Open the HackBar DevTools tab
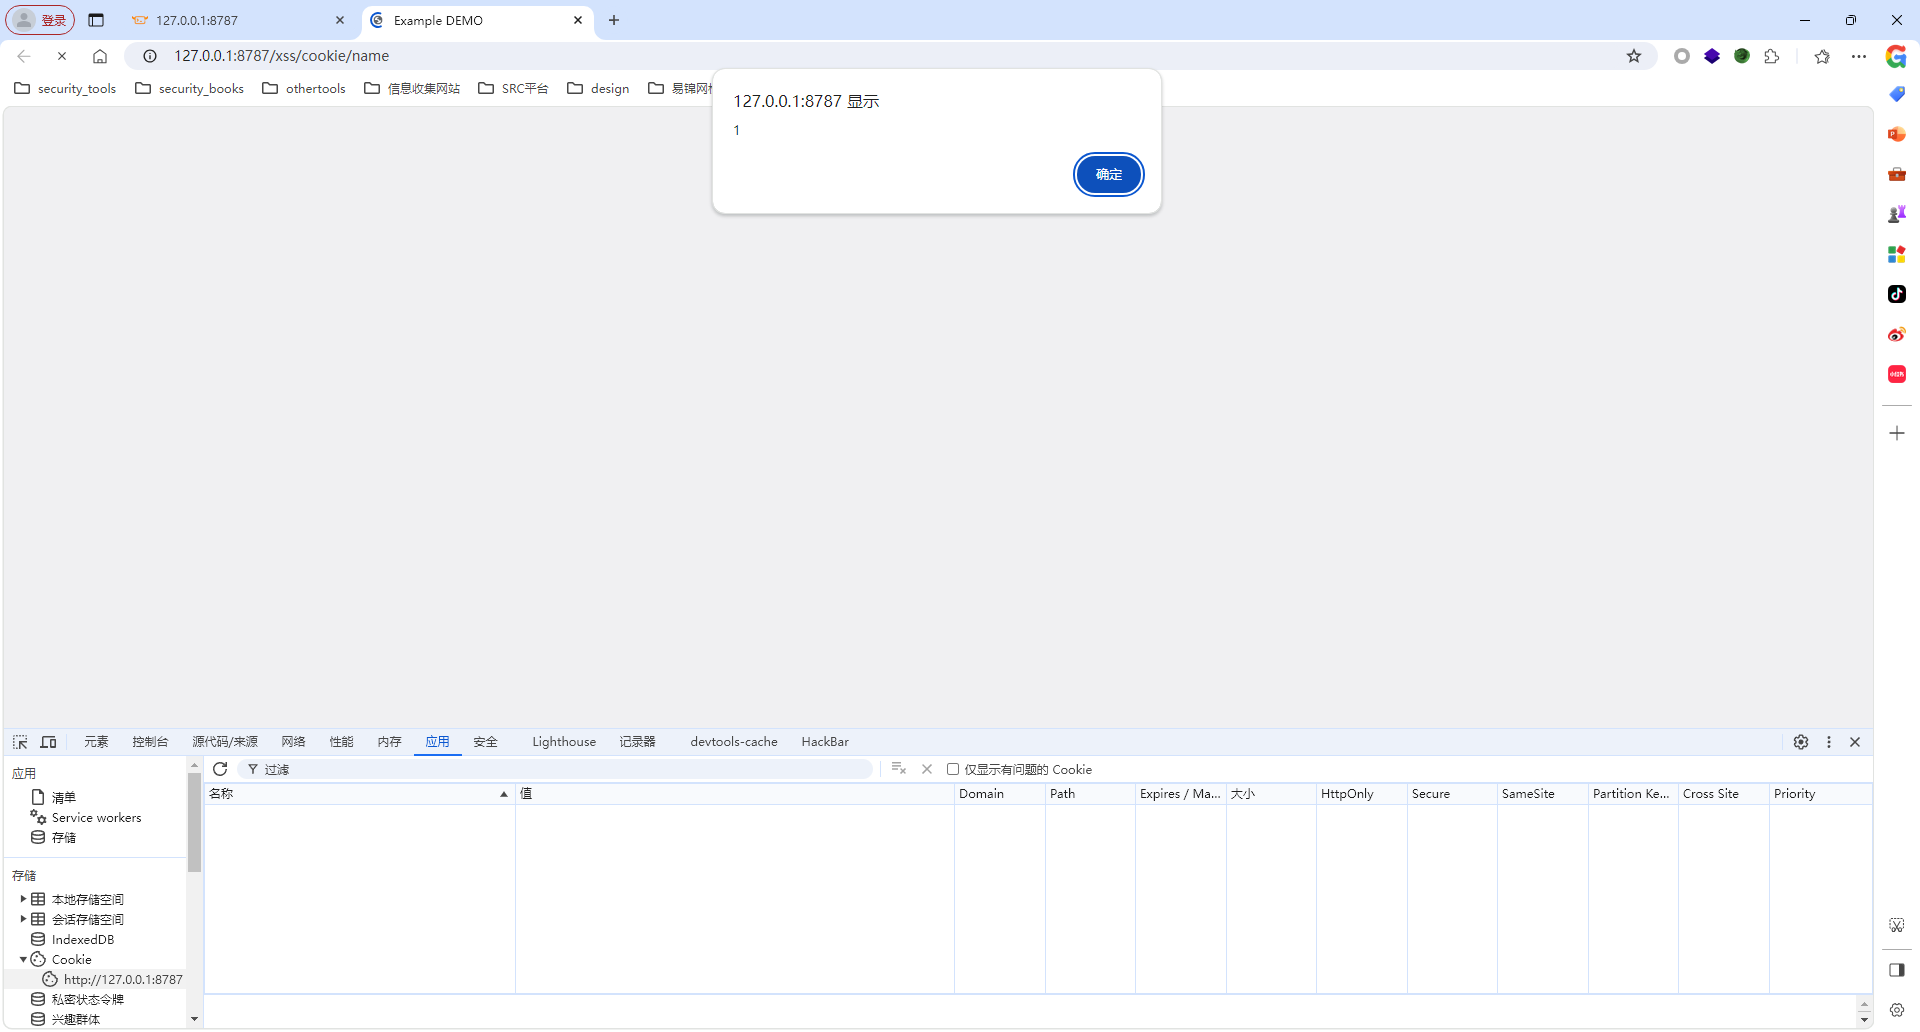The width and height of the screenshot is (1920, 1032). click(824, 742)
